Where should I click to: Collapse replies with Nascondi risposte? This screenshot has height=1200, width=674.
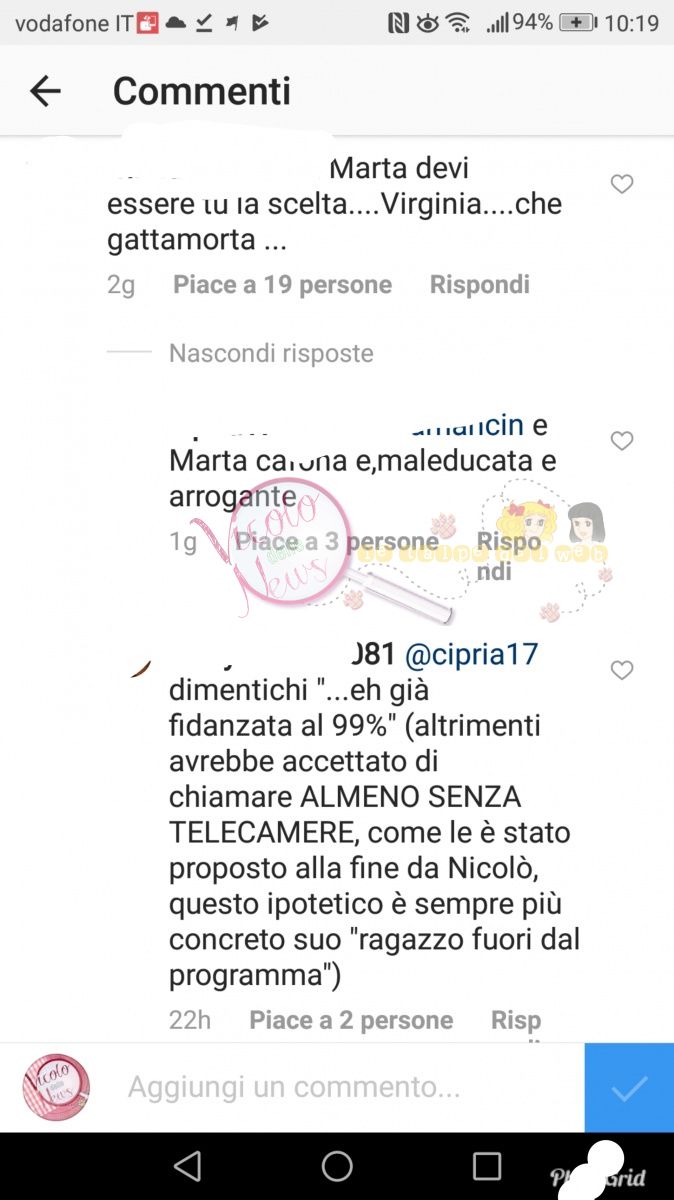(x=271, y=353)
